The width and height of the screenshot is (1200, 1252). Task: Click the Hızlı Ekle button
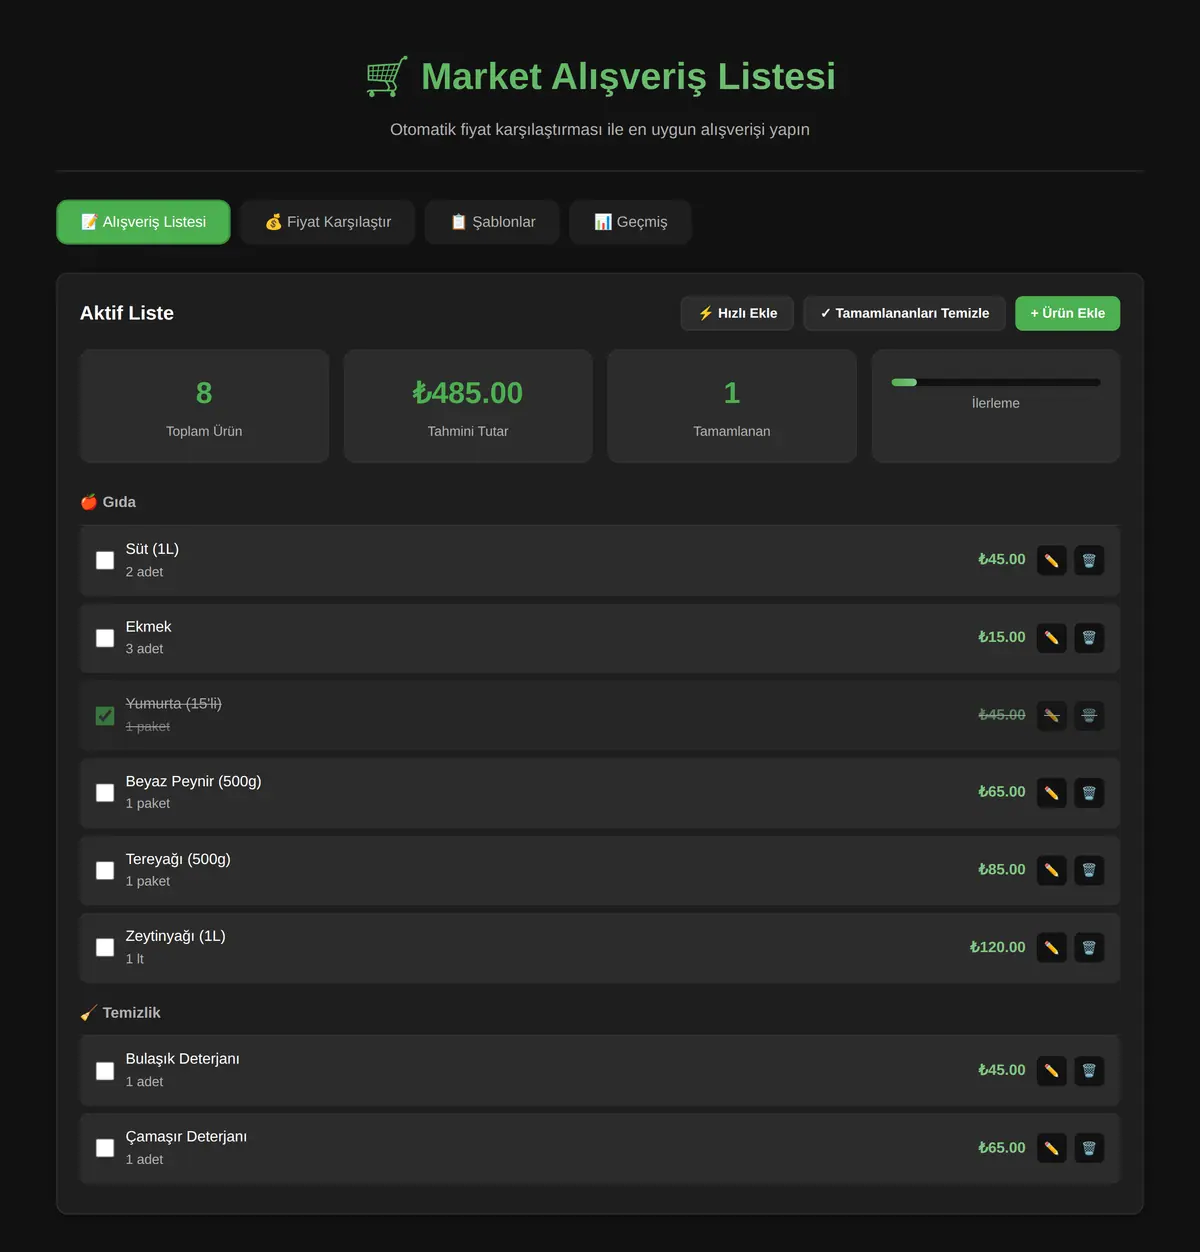(737, 313)
